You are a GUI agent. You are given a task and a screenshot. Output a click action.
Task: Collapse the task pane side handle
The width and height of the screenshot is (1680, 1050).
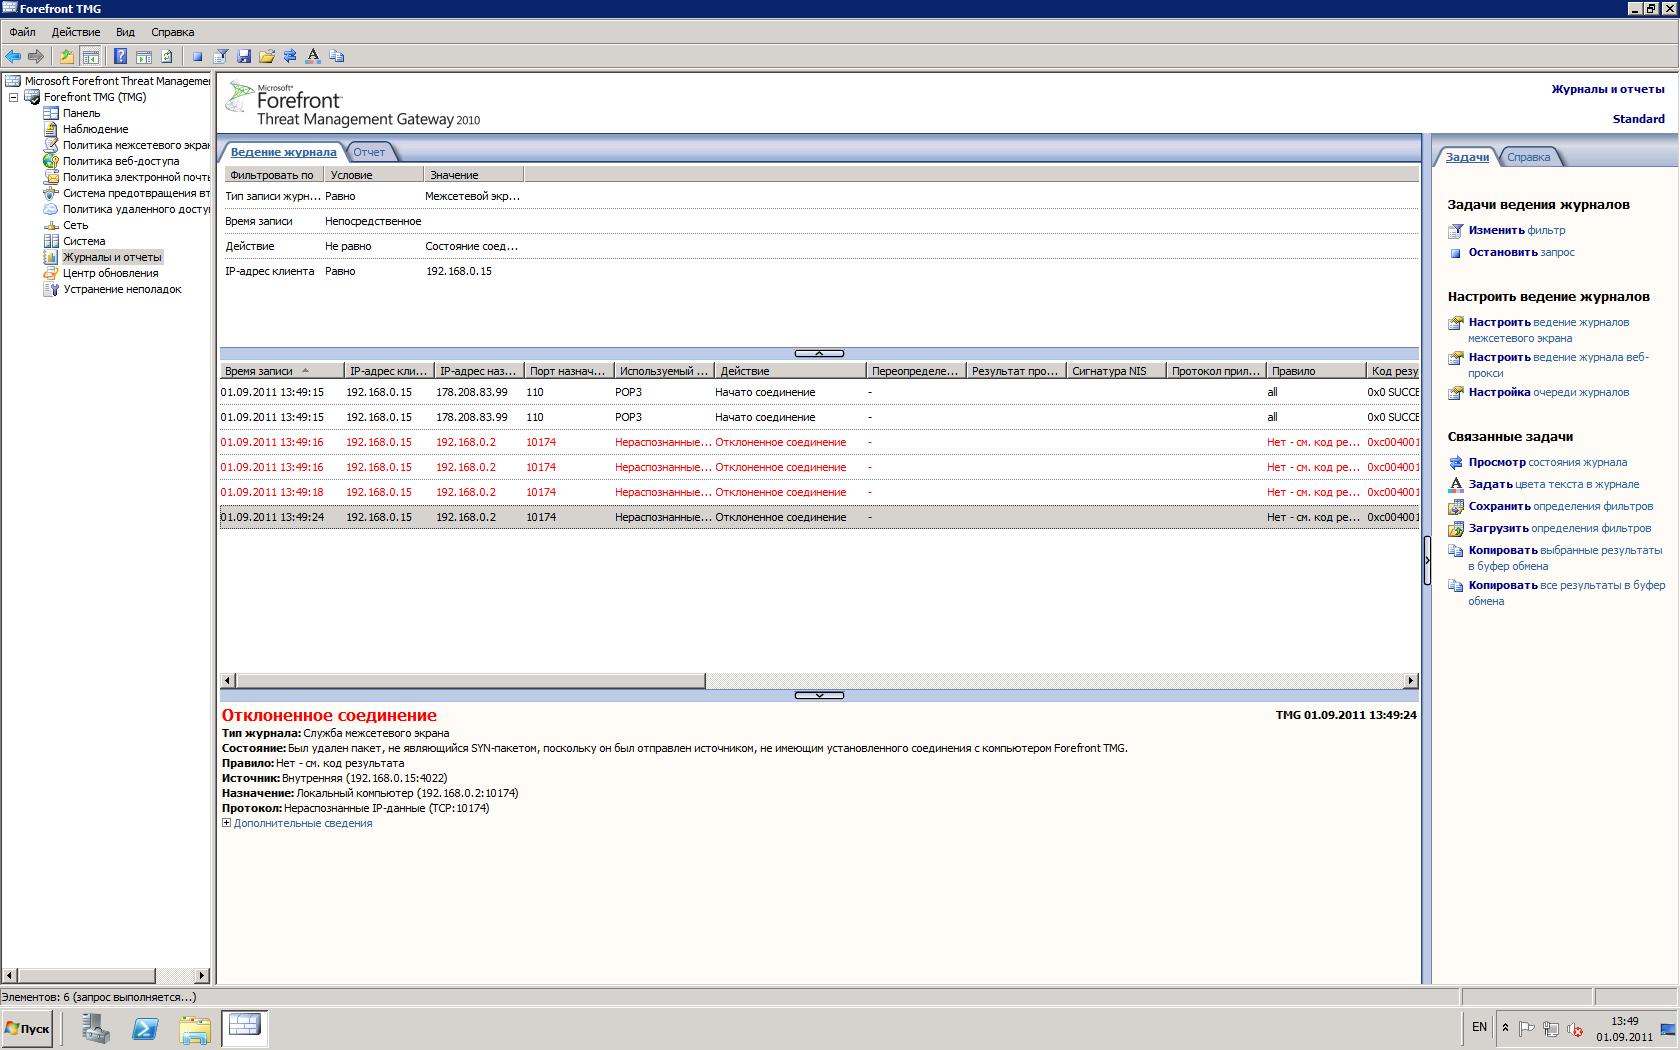coord(1427,560)
